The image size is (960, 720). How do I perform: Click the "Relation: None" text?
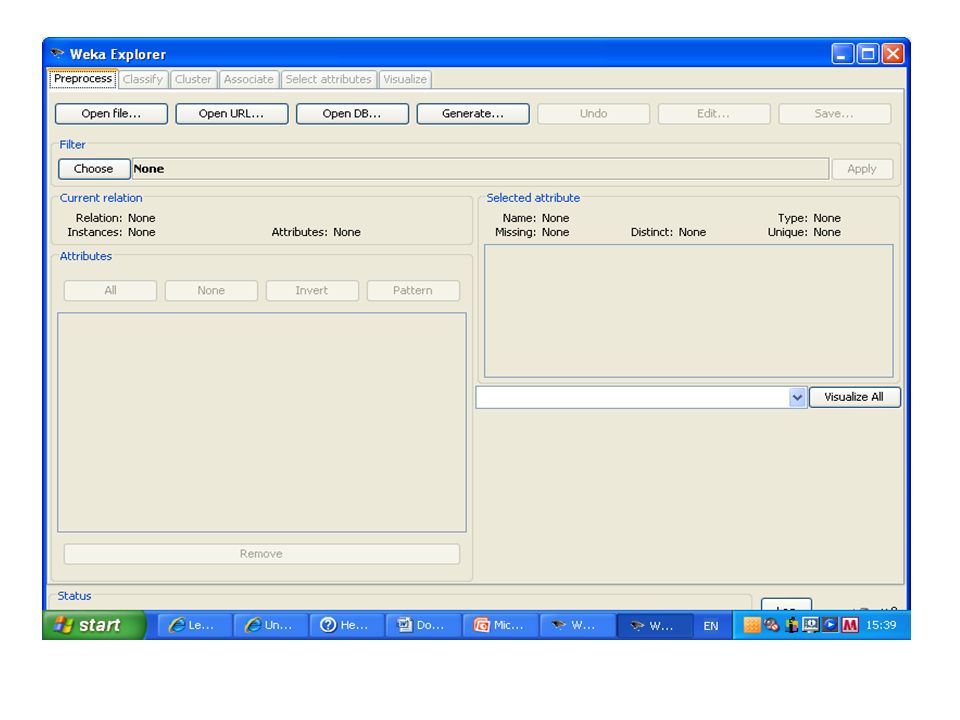(116, 218)
